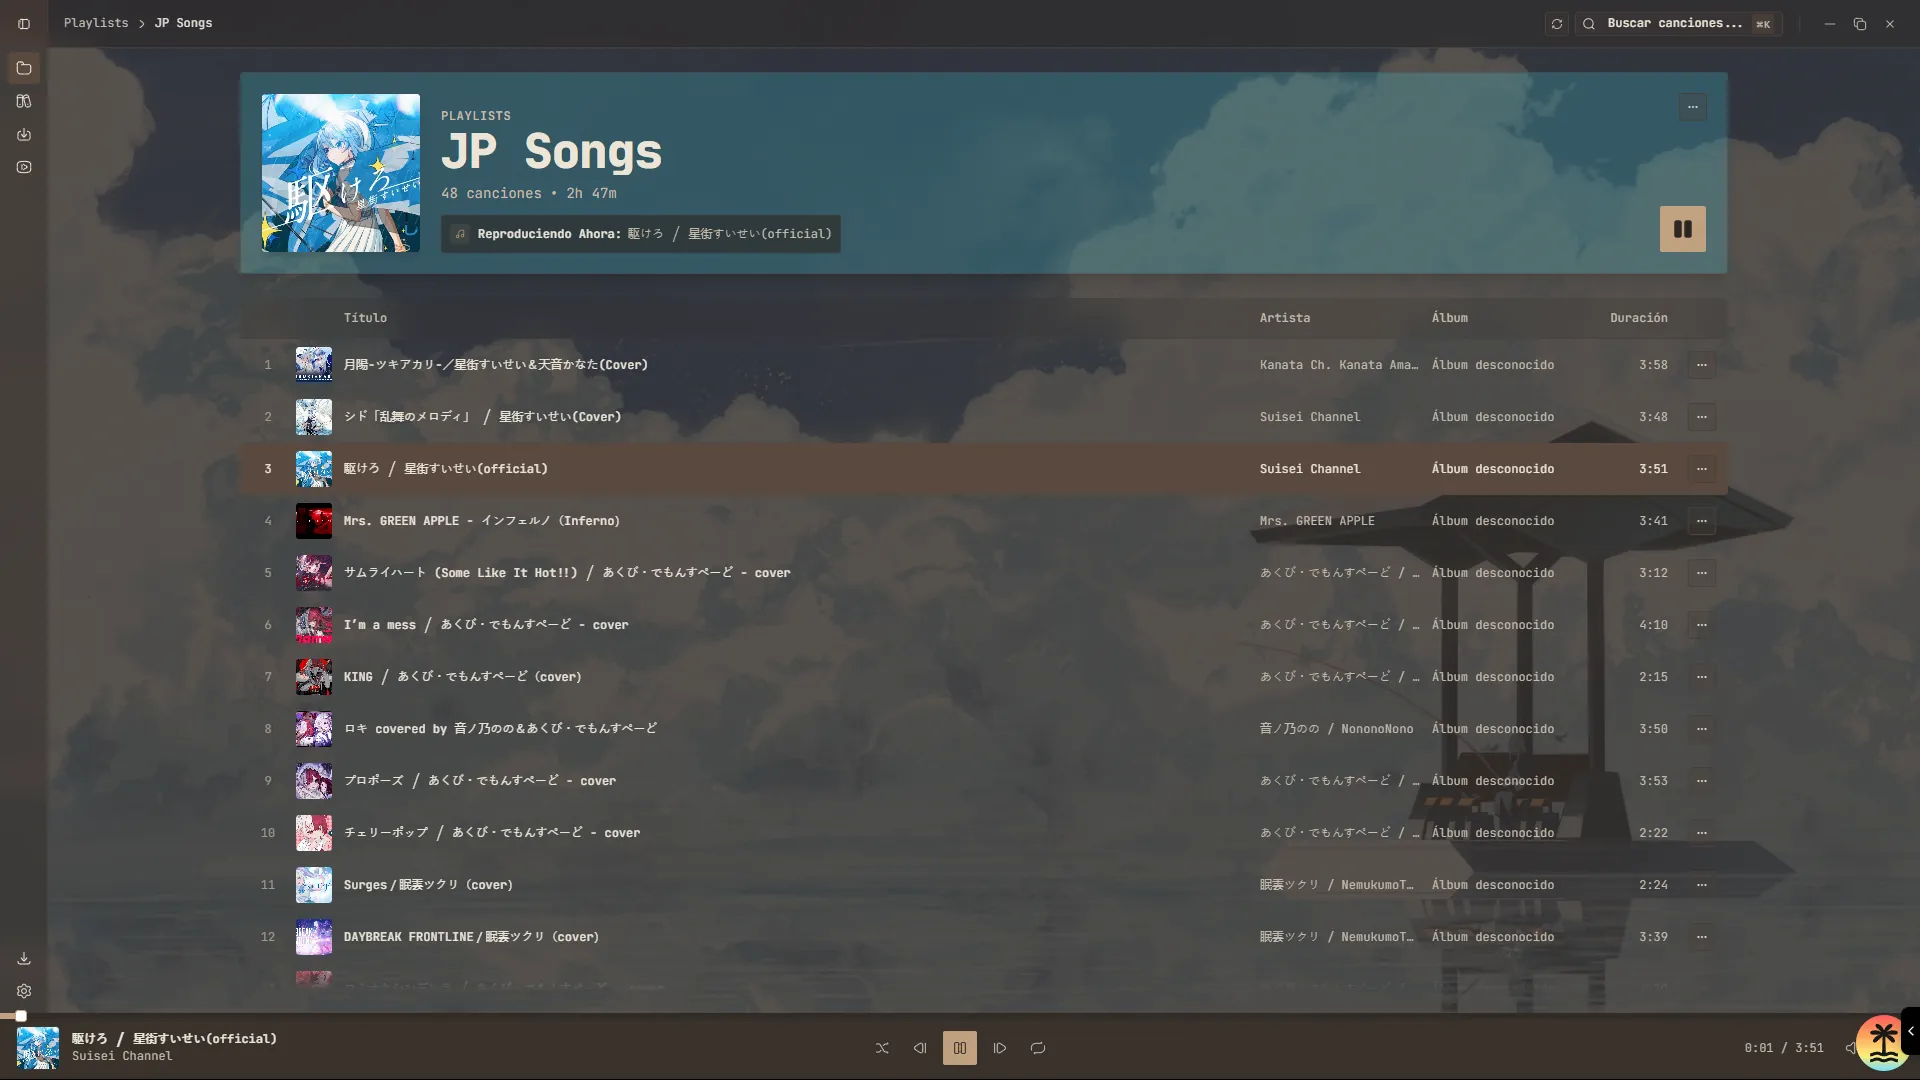This screenshot has width=1920, height=1080.
Task: Select the プロポーズ cover track
Action: (x=983, y=781)
